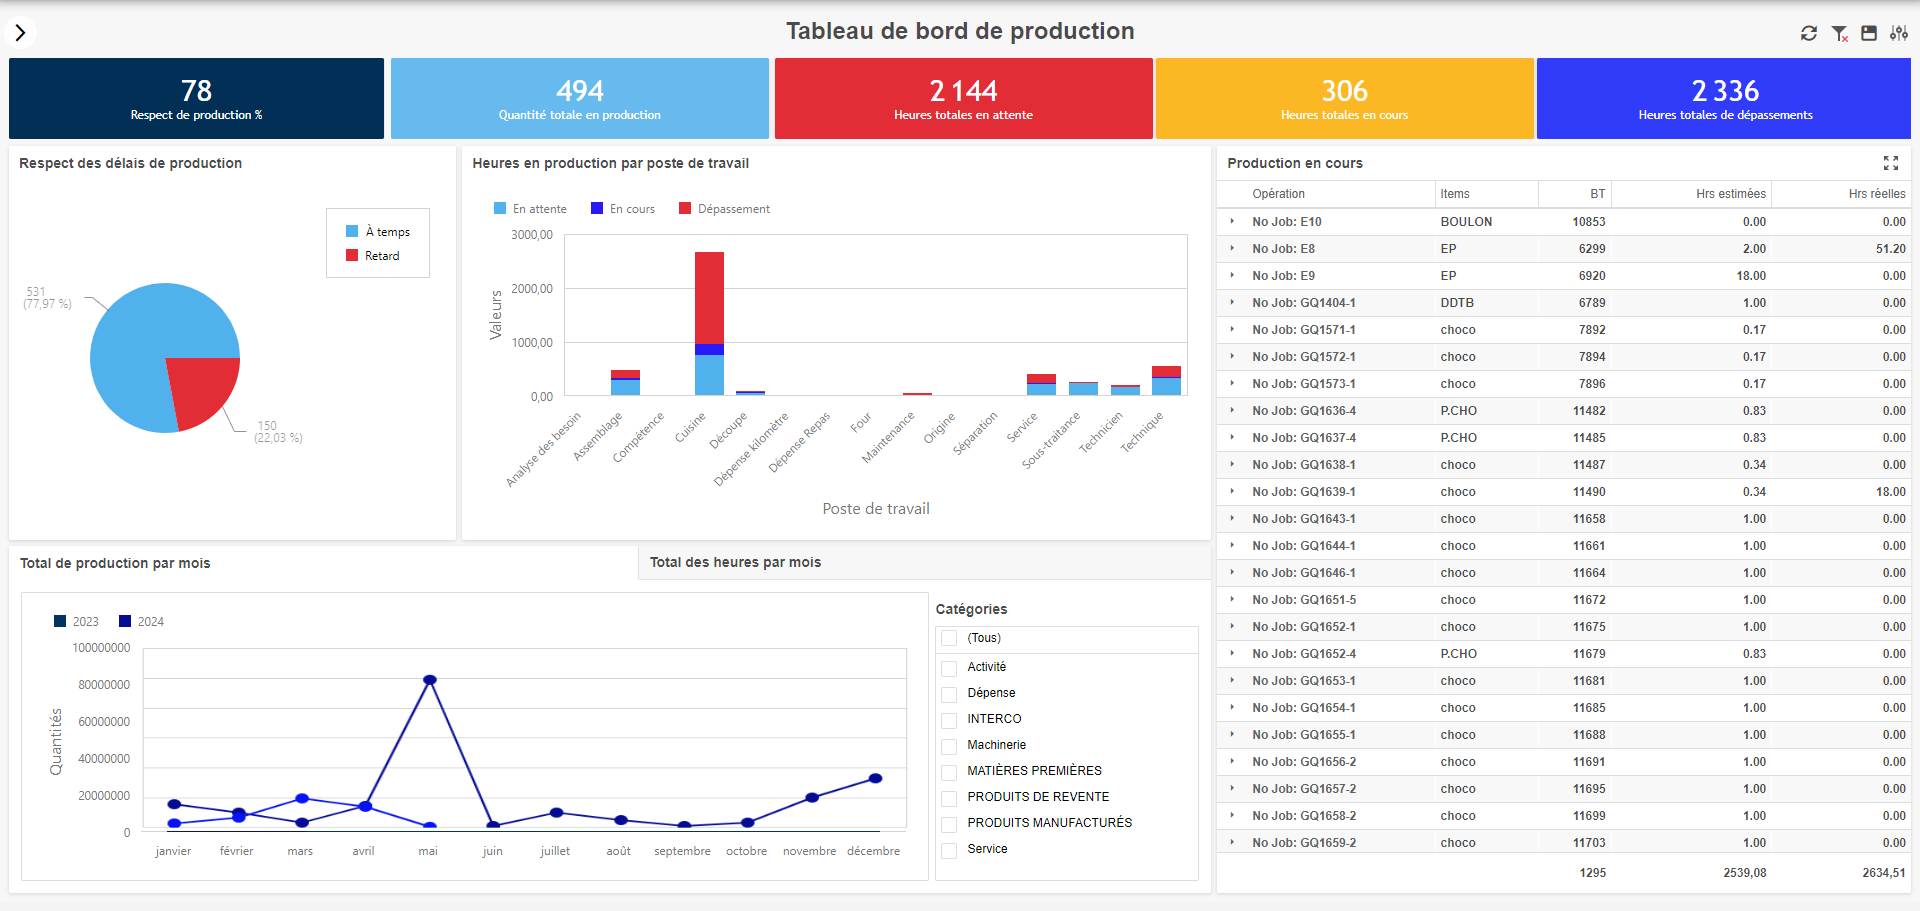Click Hrs réelles value 18.00 for GQ1639-1
This screenshot has width=1920, height=911.
pyautogui.click(x=1891, y=492)
